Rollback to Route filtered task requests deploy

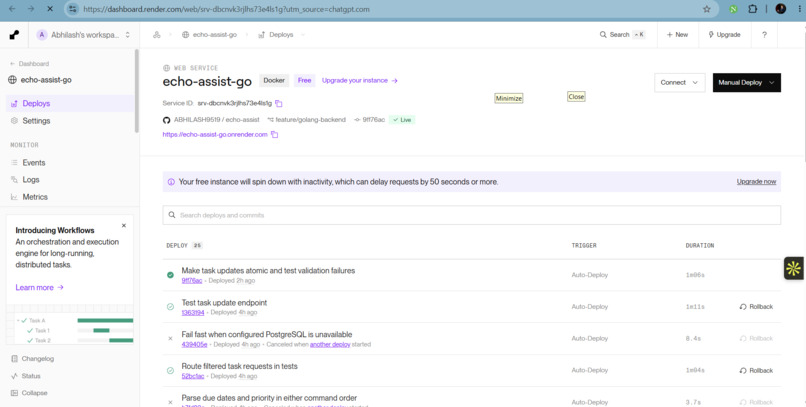pos(756,371)
